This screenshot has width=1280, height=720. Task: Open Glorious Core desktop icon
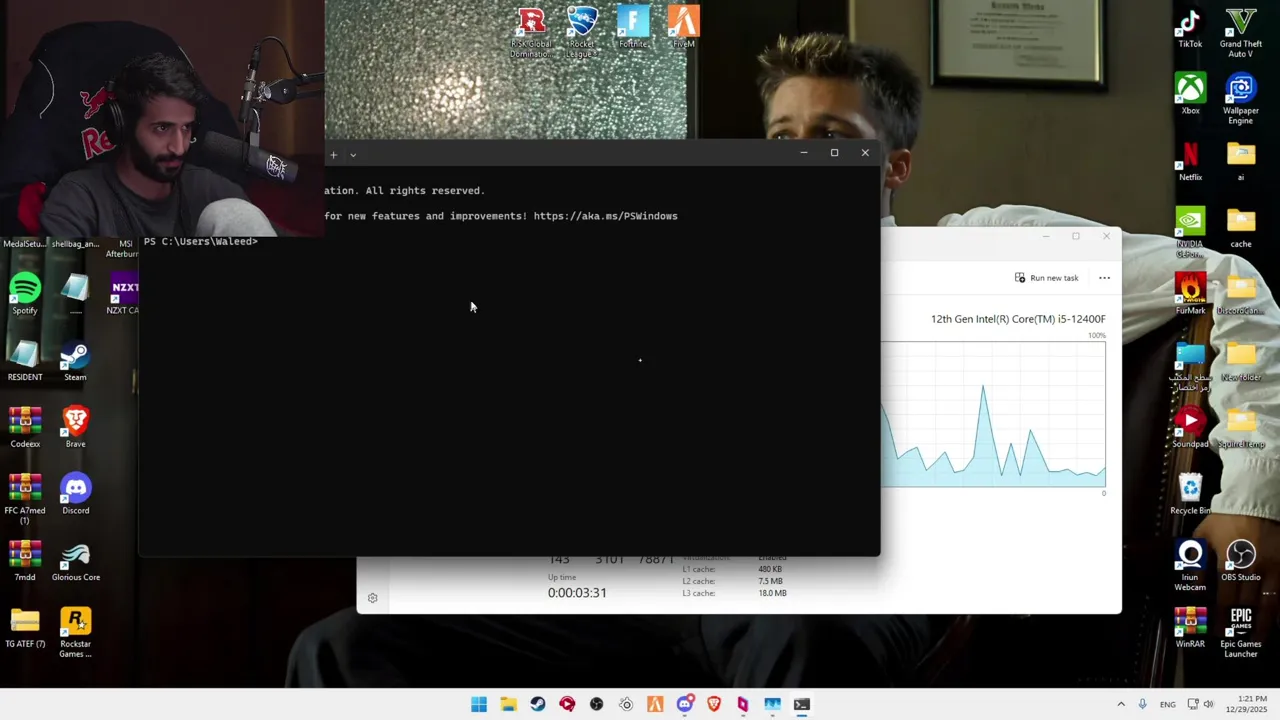pos(75,562)
